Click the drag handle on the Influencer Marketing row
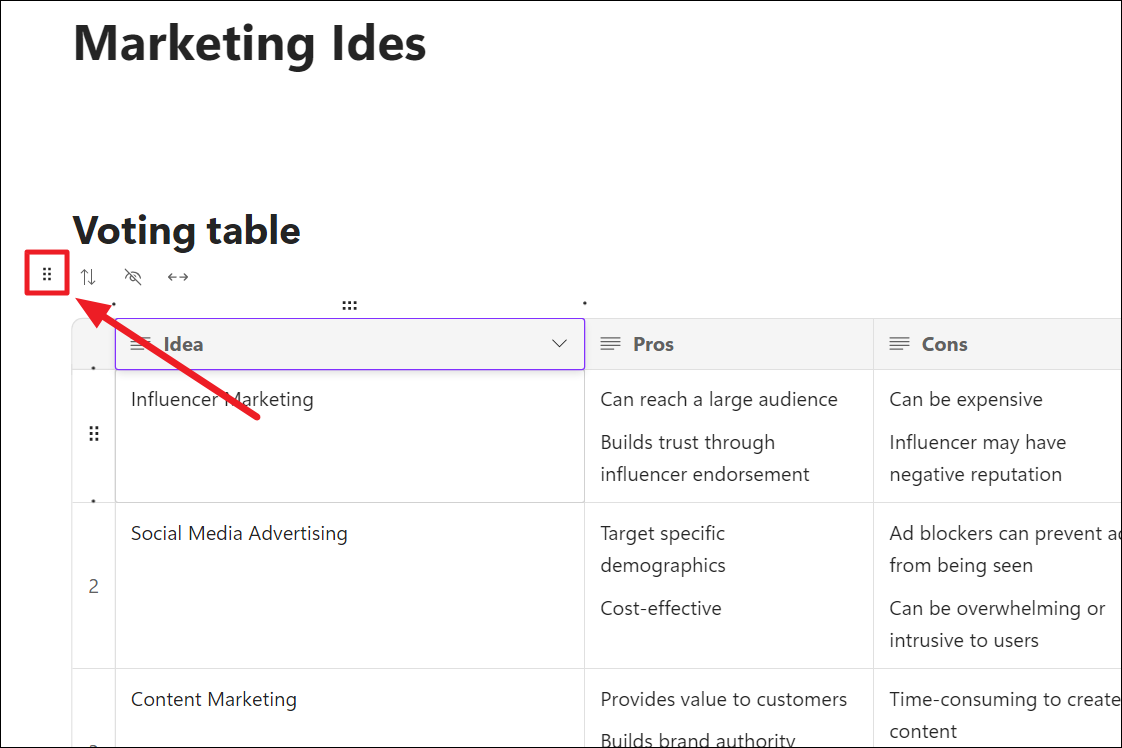 pyautogui.click(x=94, y=433)
